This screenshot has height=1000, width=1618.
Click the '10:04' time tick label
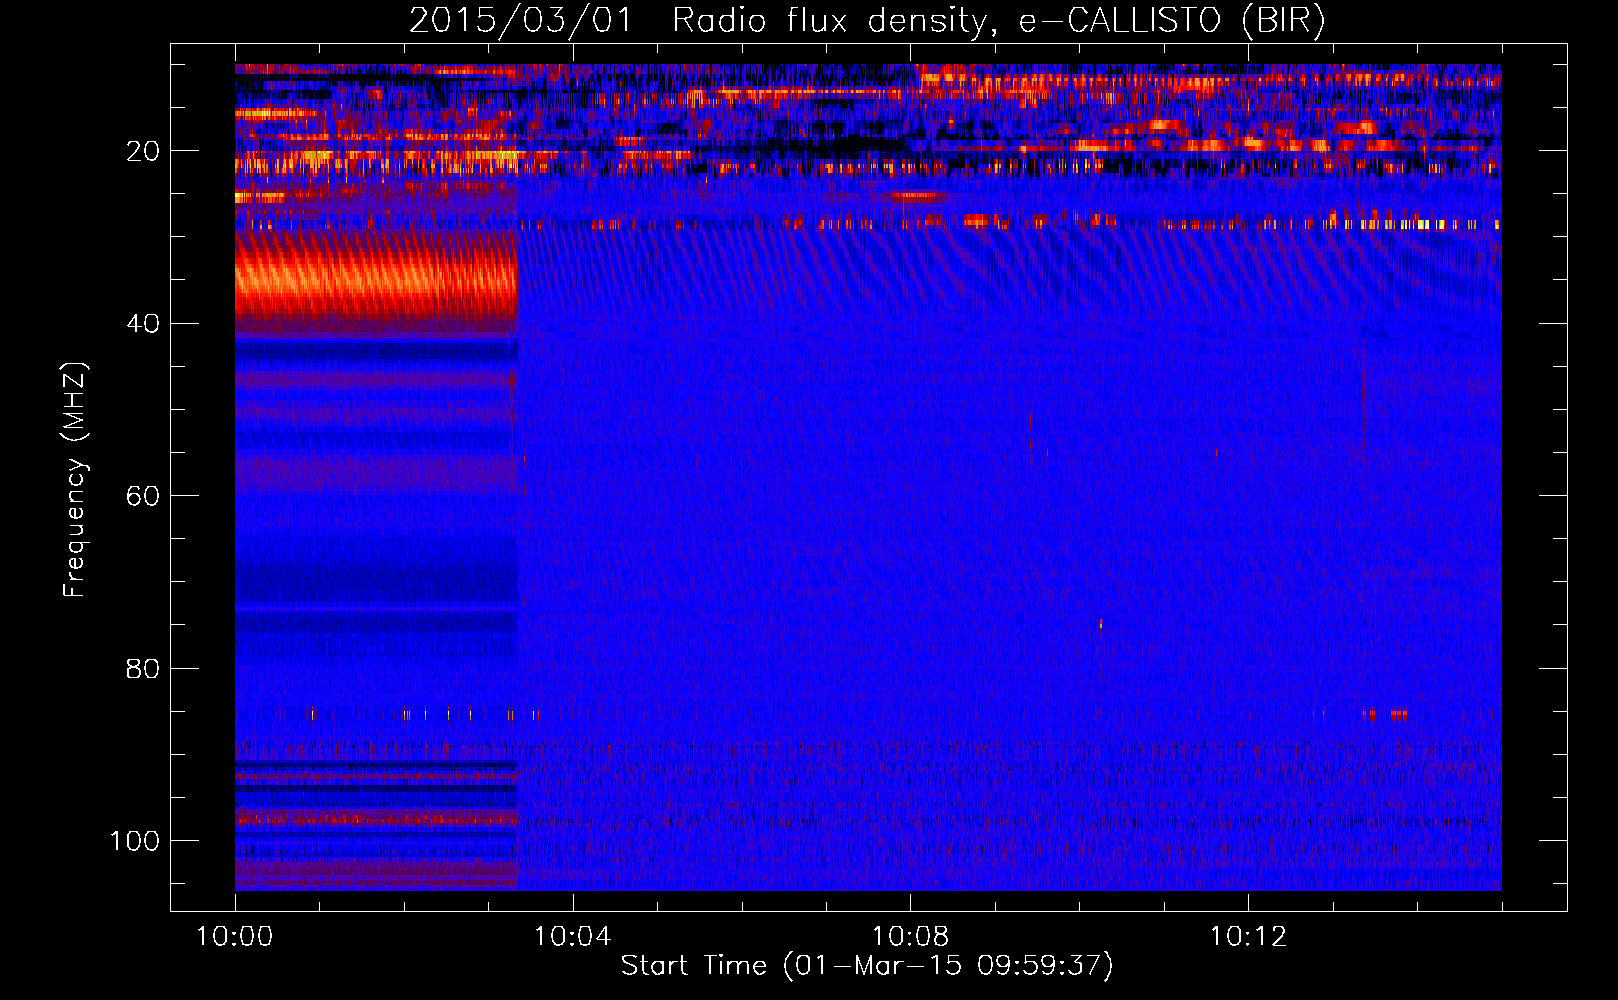coord(572,937)
